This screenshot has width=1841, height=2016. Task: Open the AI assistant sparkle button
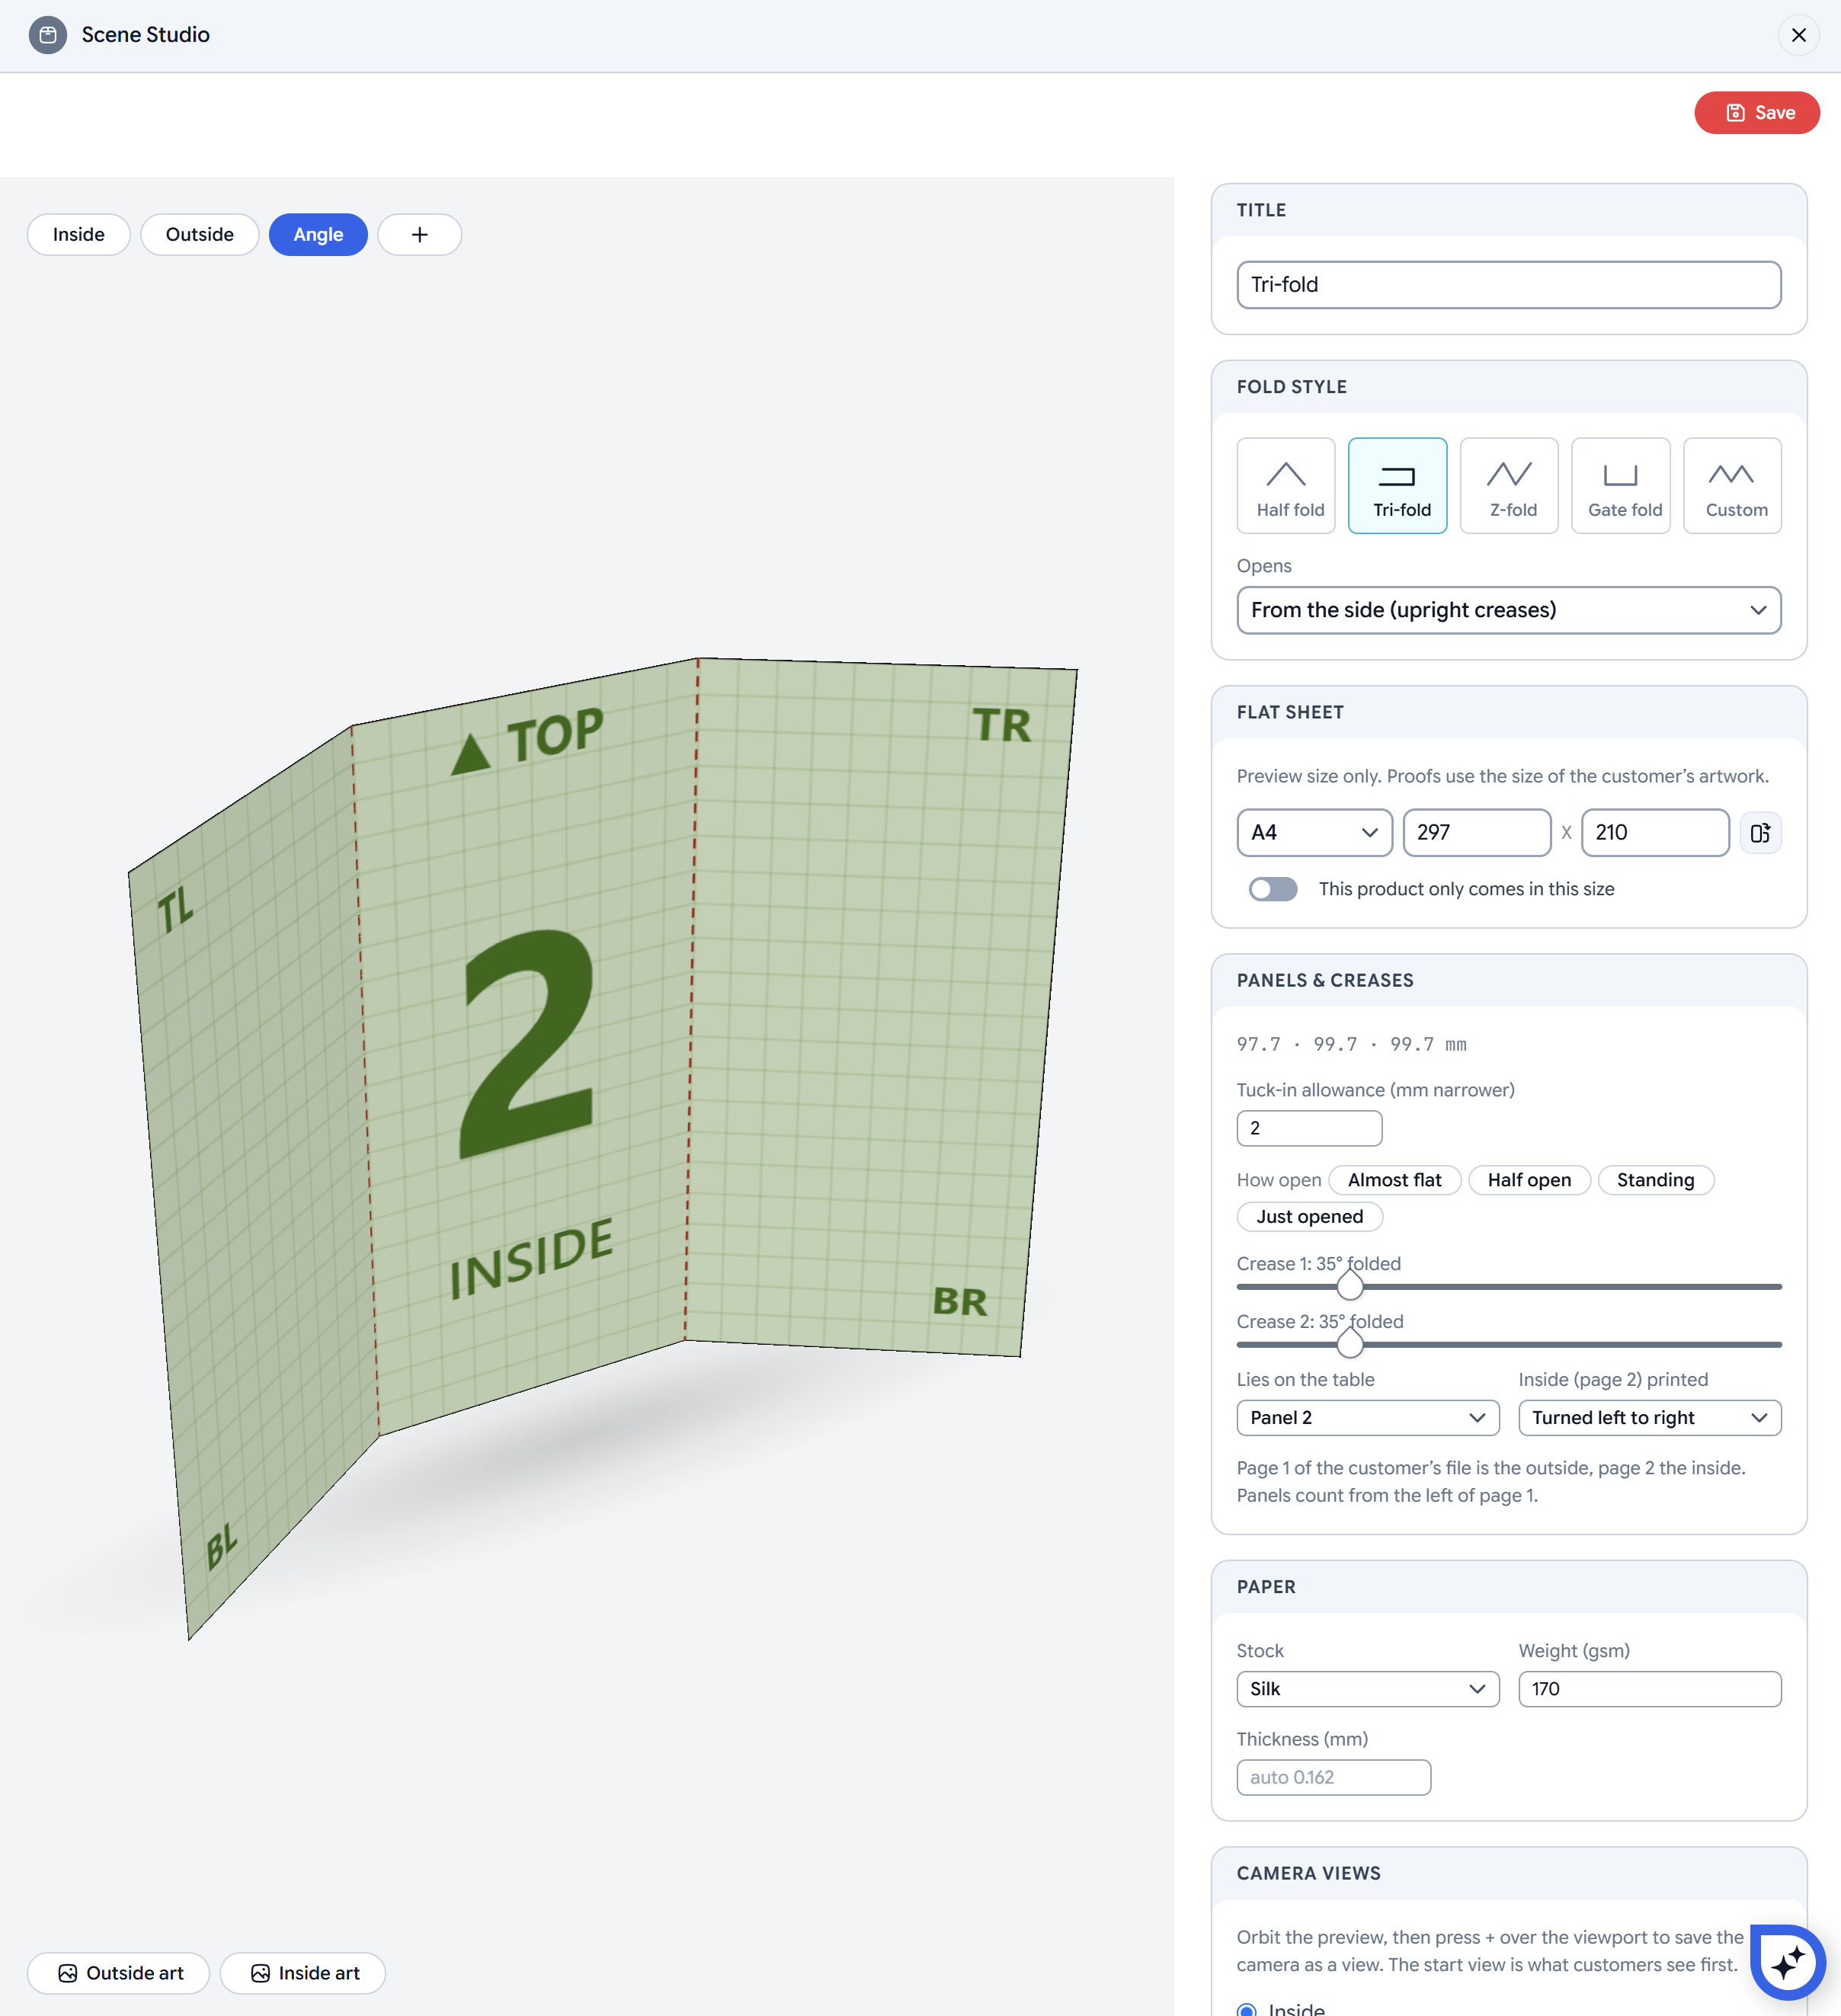tap(1787, 1962)
